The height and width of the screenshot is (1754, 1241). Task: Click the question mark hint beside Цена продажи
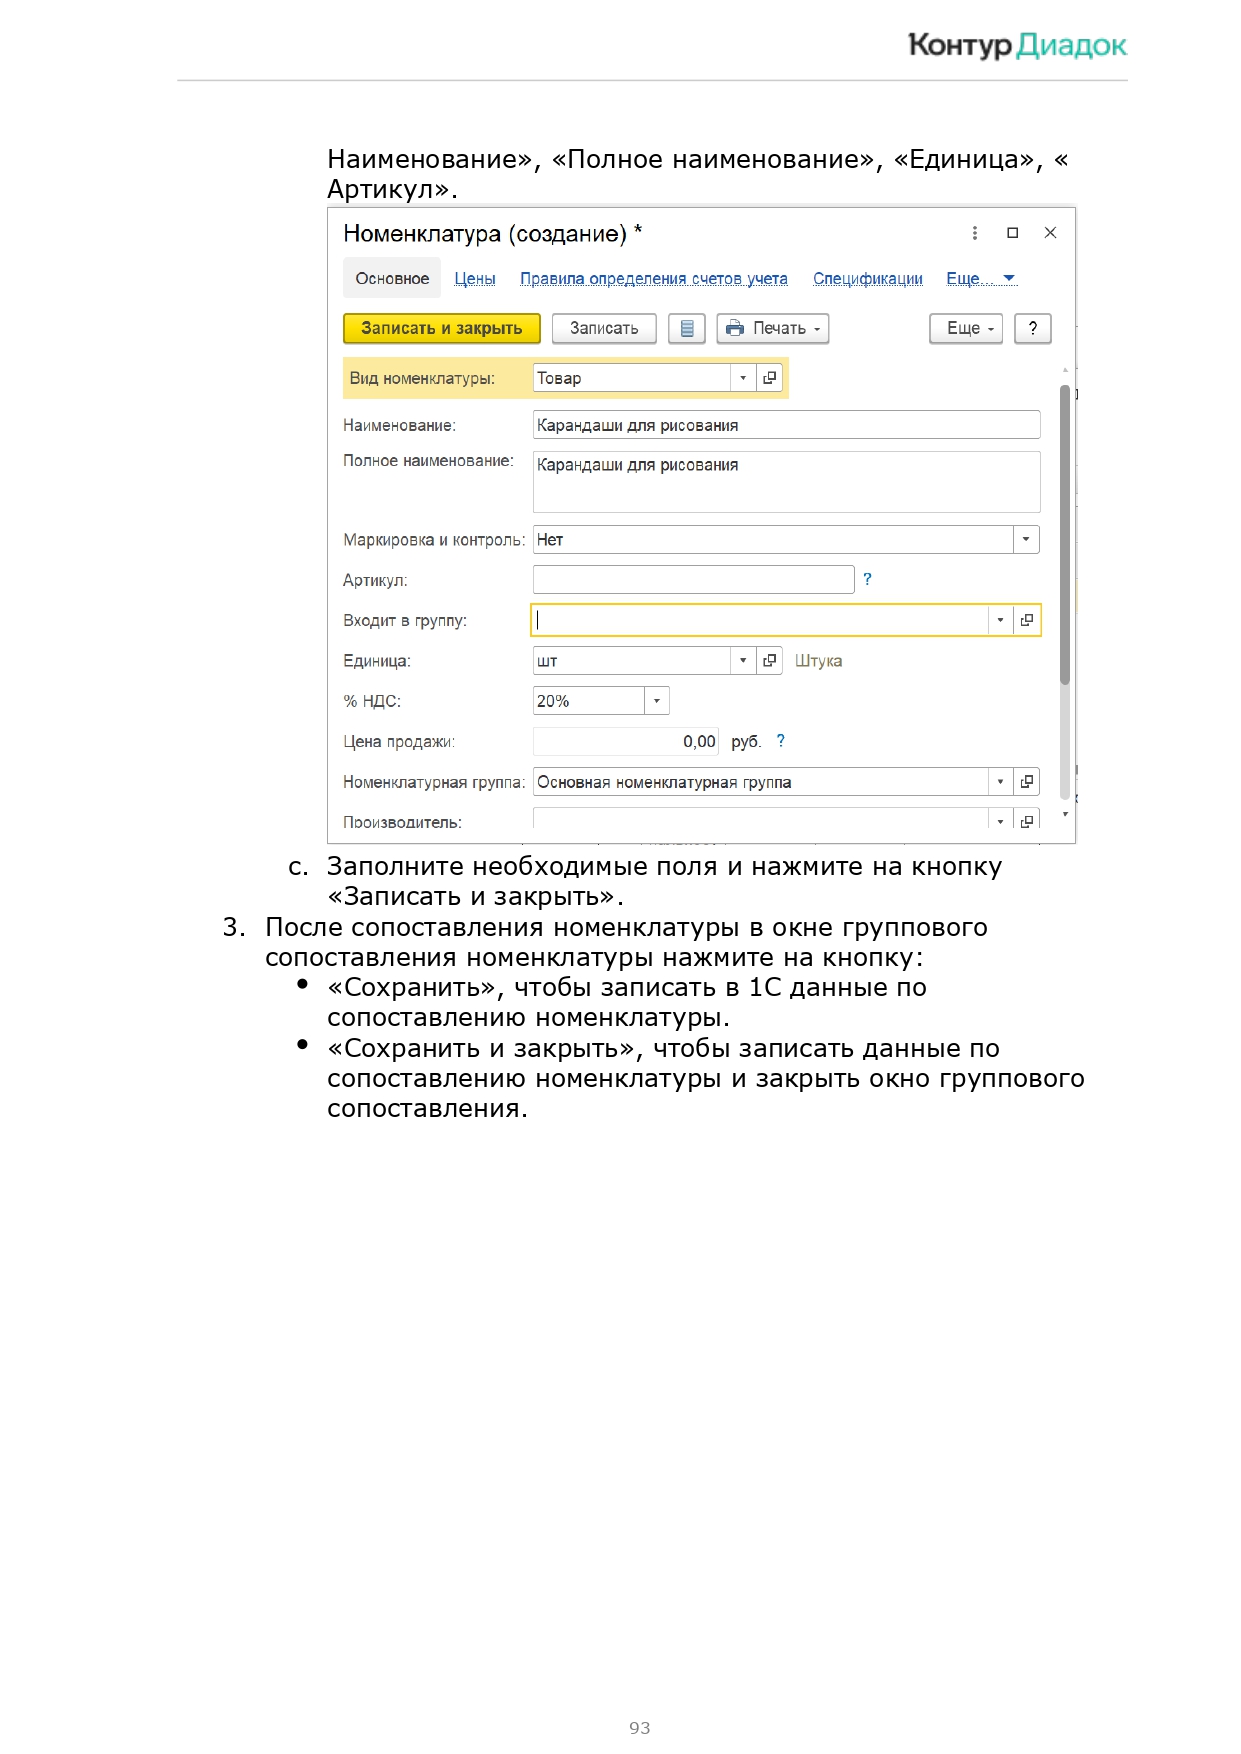[x=780, y=741]
